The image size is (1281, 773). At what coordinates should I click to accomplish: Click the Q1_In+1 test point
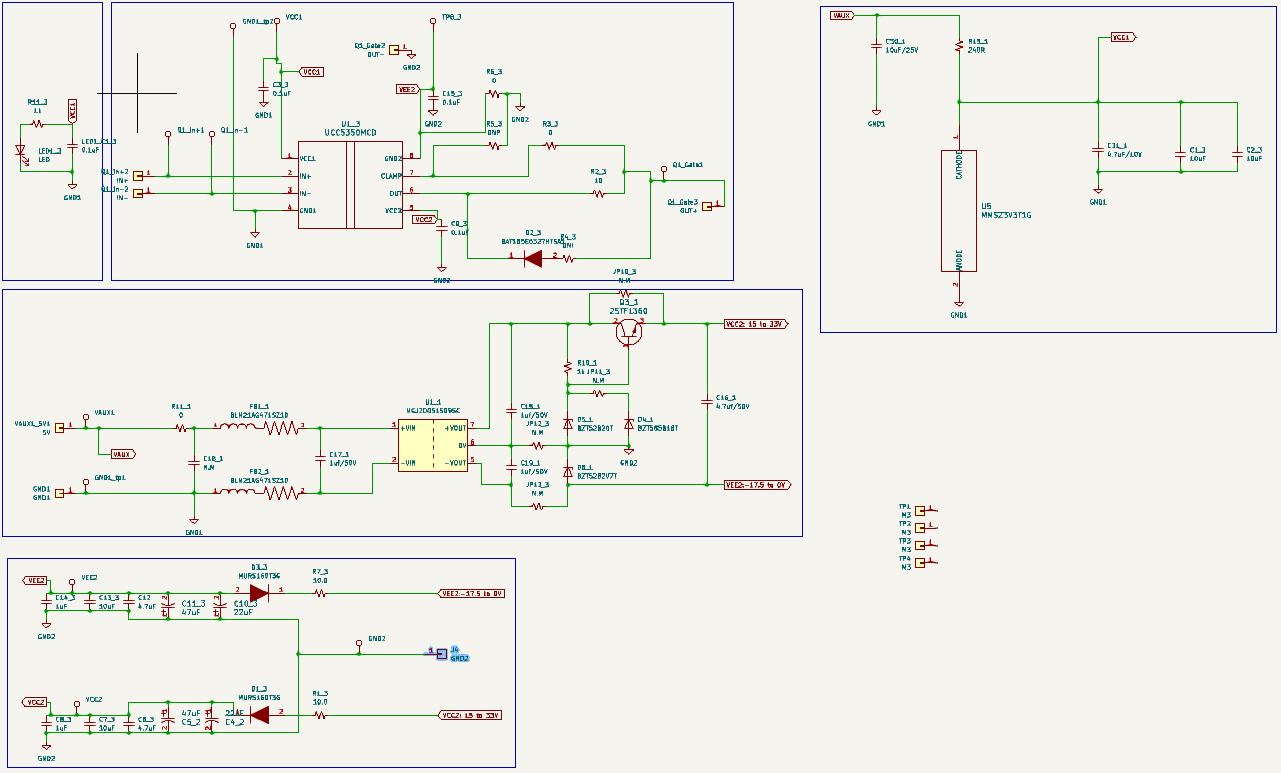point(167,133)
